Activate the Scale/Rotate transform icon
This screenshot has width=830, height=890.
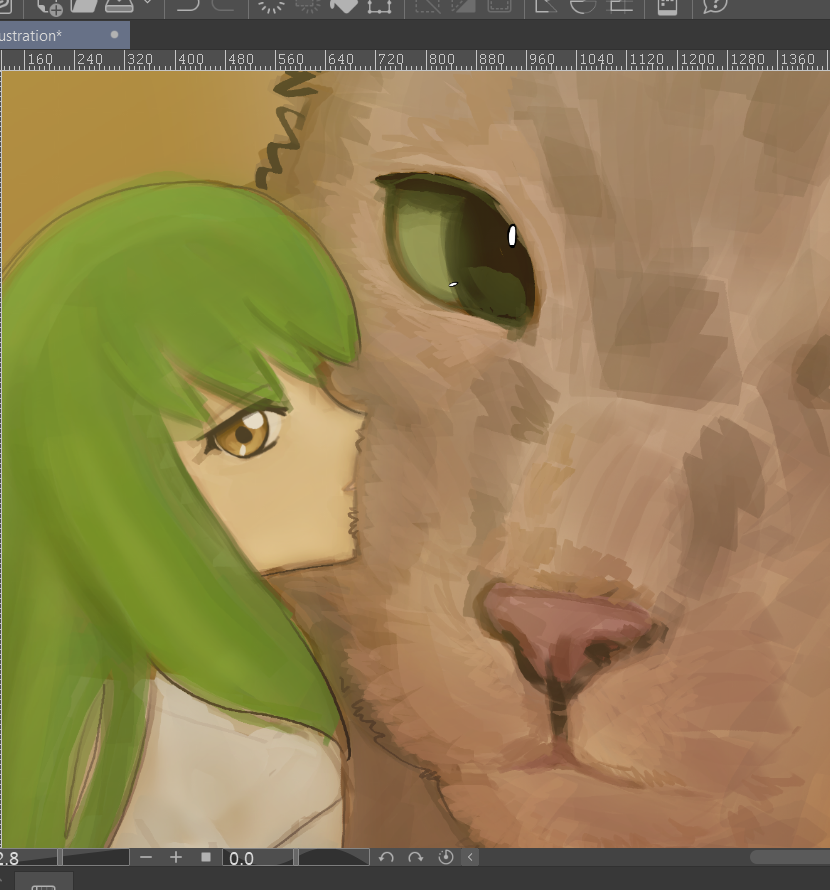coord(379,5)
